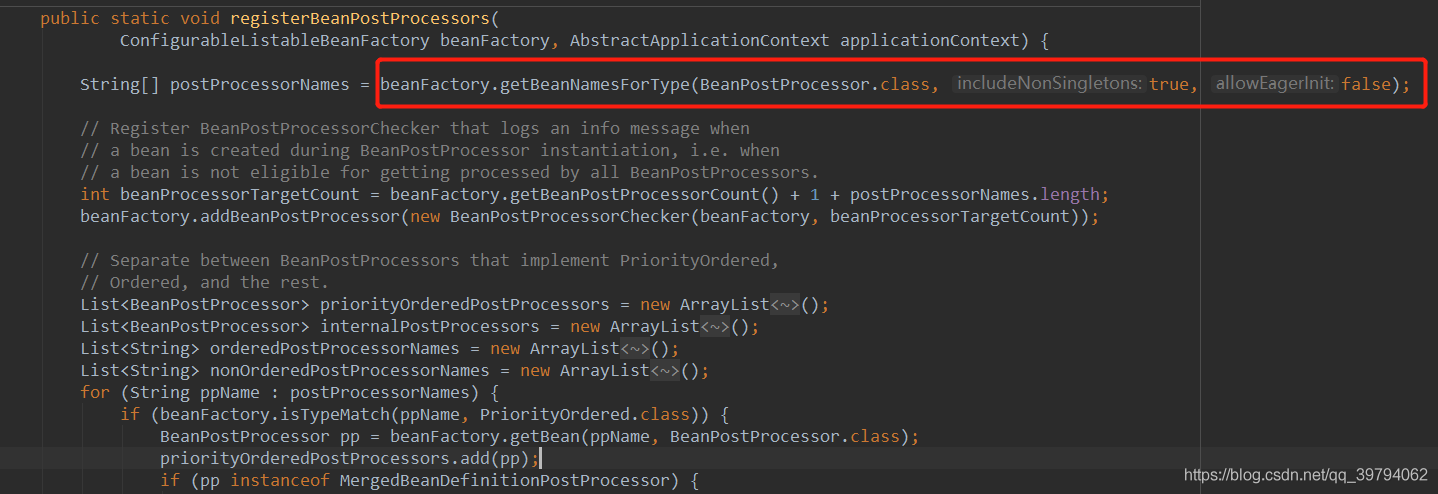Expand folded generics on priorityOrderedPostProcessors ArrayList

785,304
